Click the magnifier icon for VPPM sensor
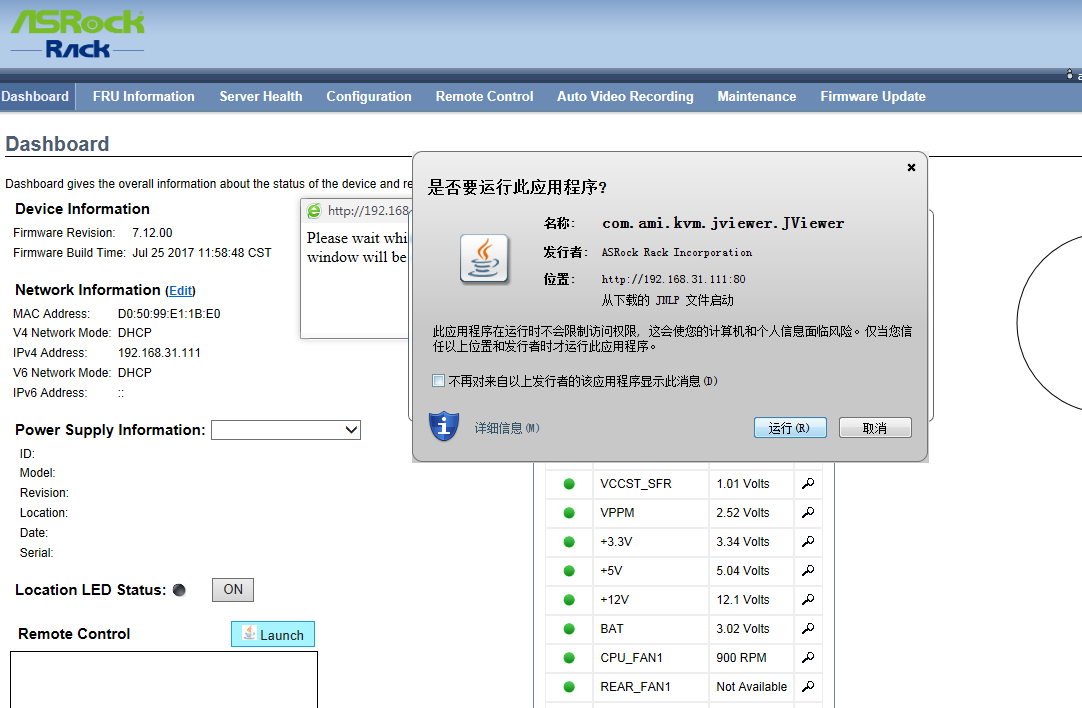 click(808, 512)
